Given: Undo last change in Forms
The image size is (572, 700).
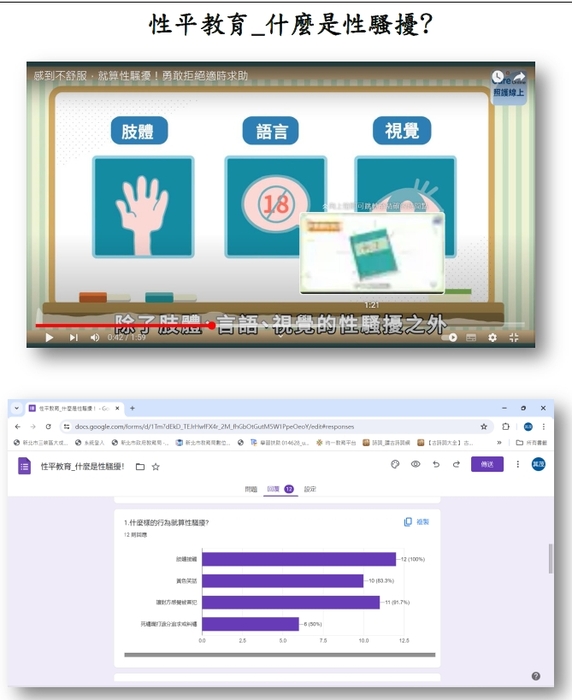Looking at the screenshot, I should click(x=436, y=464).
